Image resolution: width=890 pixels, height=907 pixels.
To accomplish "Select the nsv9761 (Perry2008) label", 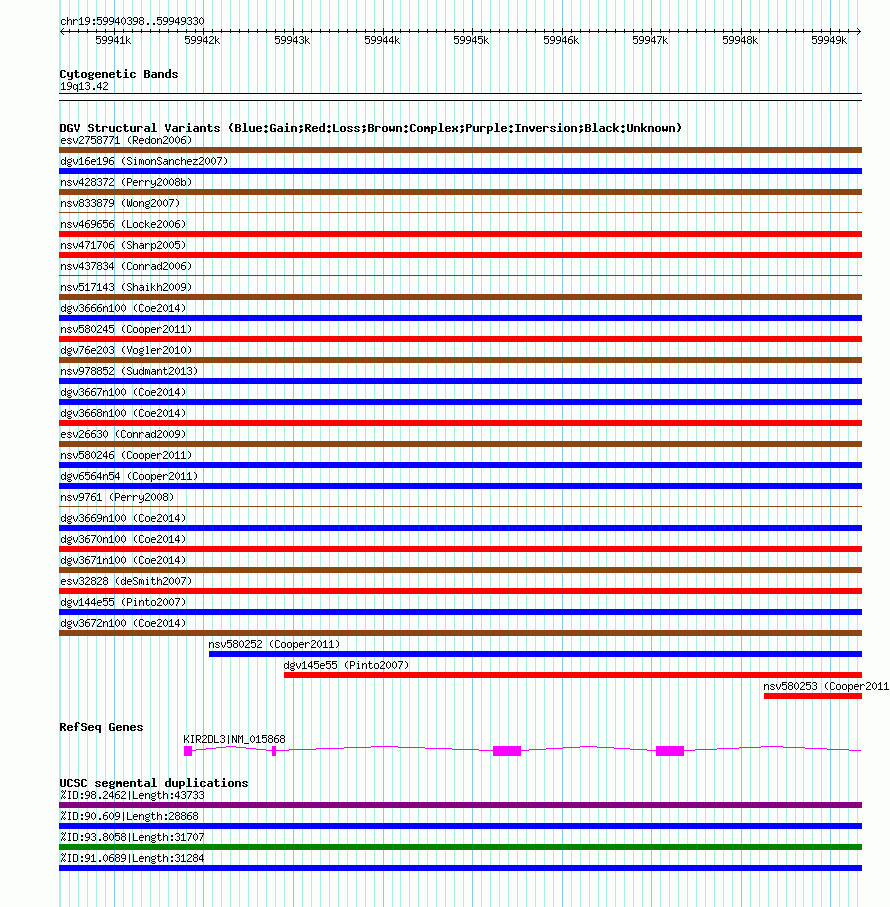I will [117, 497].
